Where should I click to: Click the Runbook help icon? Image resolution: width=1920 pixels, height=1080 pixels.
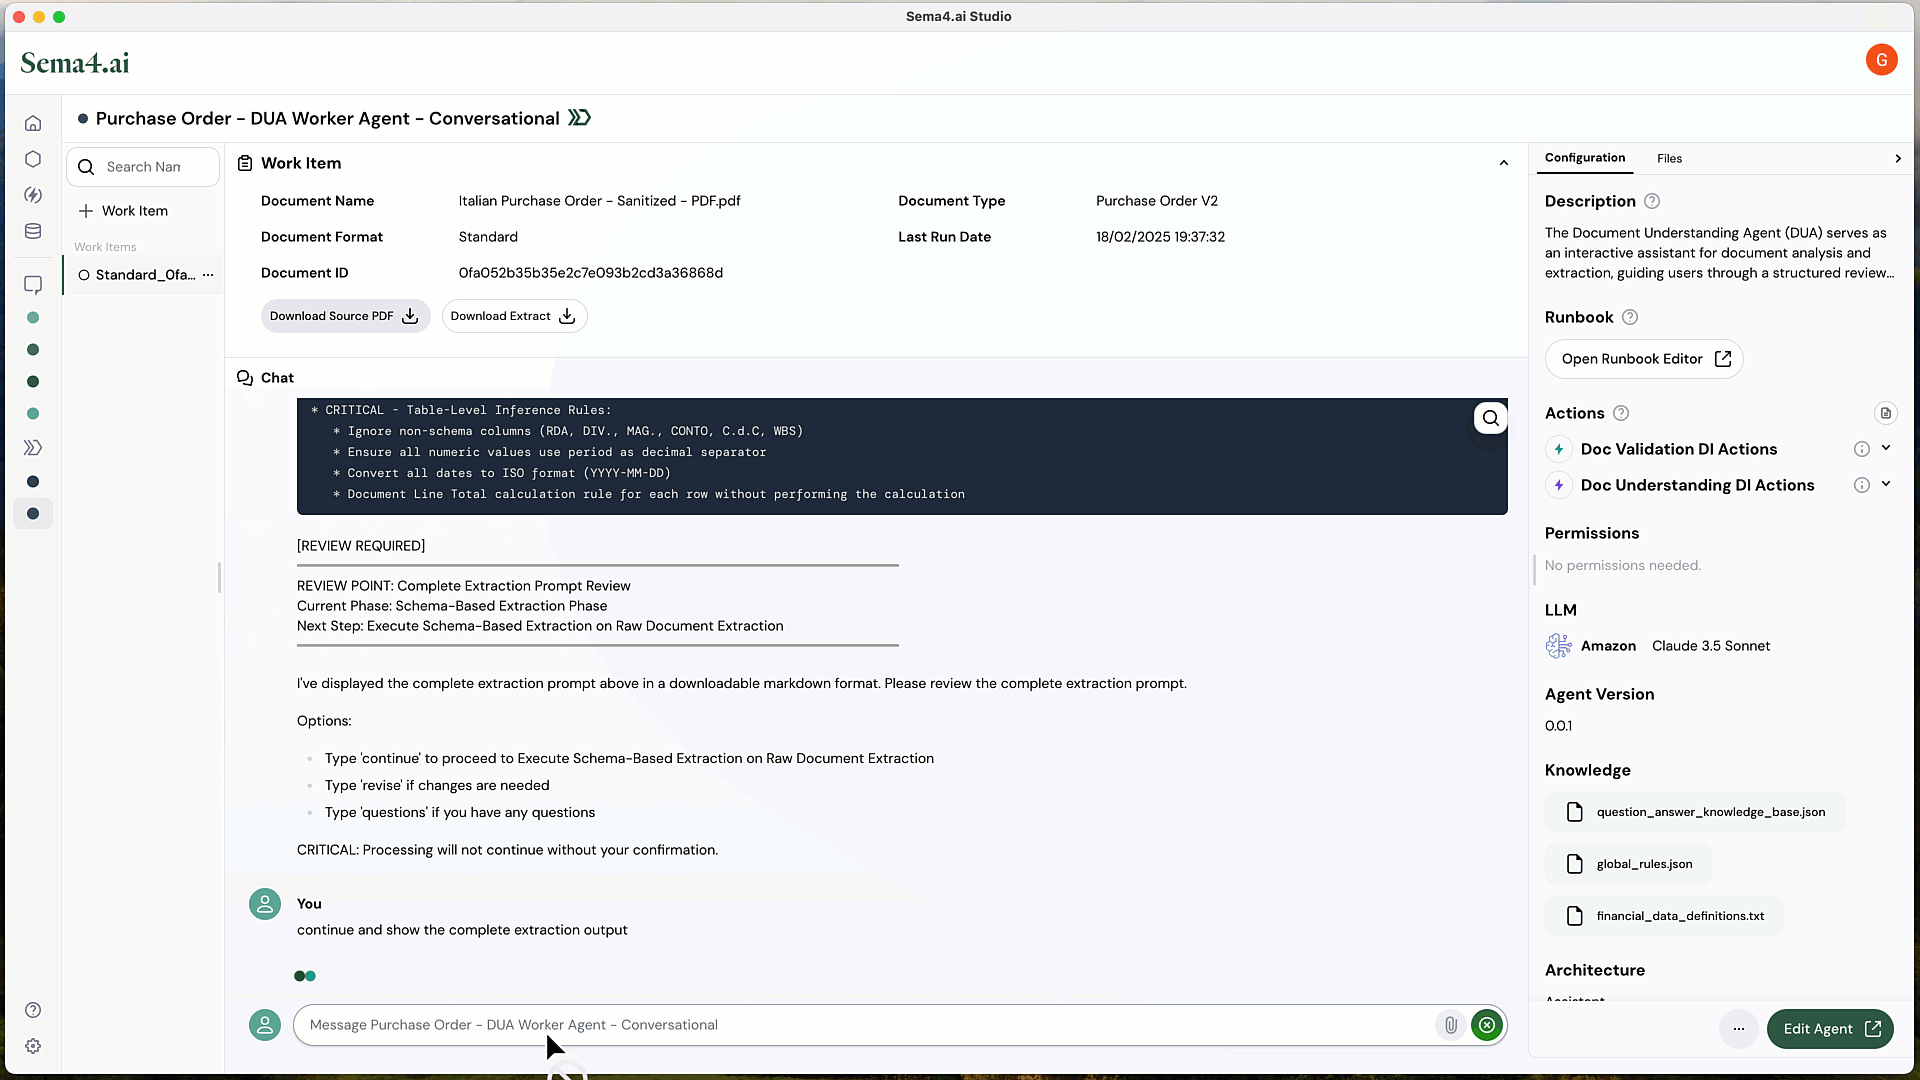click(x=1630, y=317)
